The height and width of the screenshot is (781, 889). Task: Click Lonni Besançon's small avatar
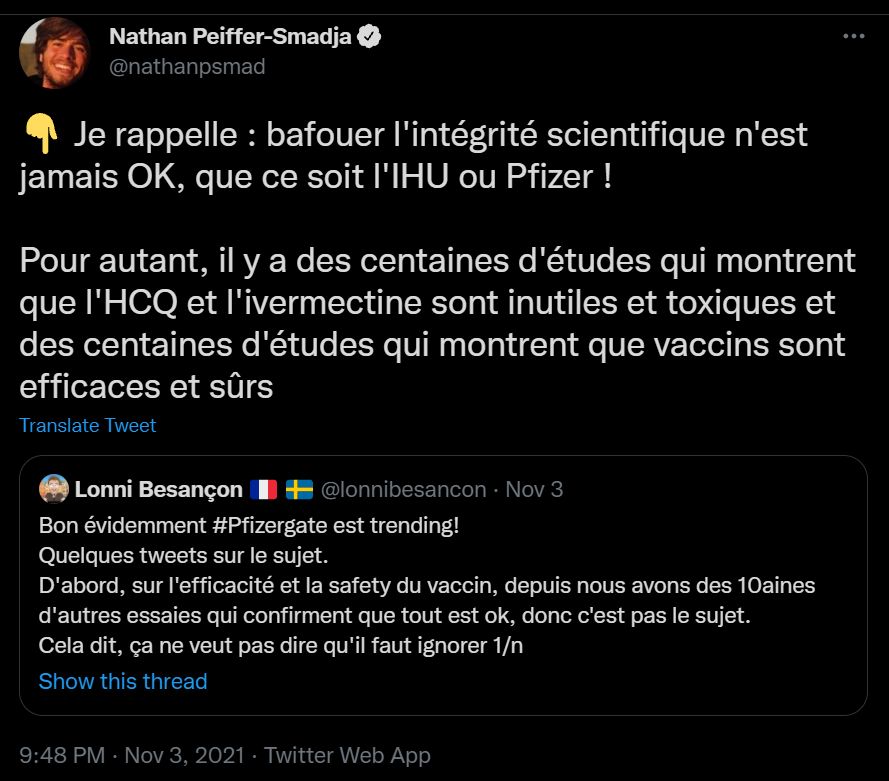(x=53, y=489)
